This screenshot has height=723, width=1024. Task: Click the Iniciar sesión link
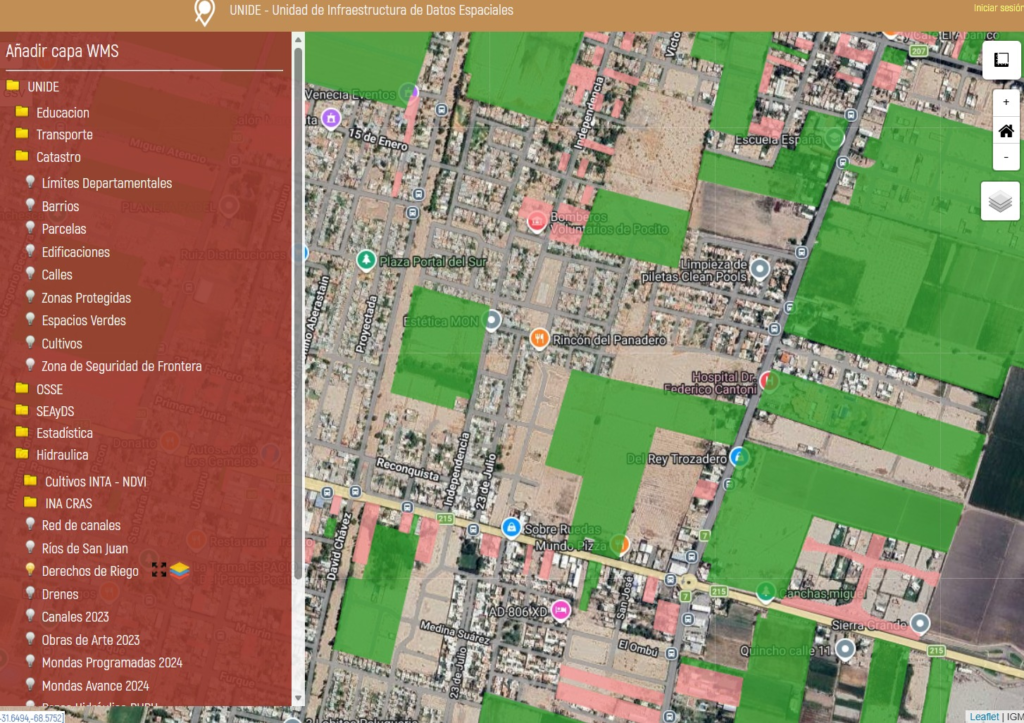point(997,8)
